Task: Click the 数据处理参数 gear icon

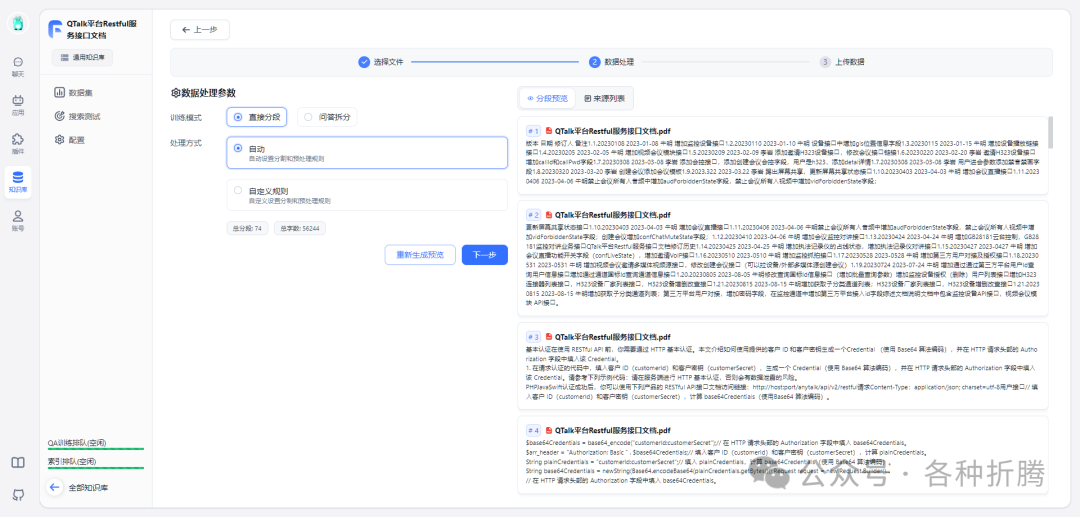Action: [175, 93]
